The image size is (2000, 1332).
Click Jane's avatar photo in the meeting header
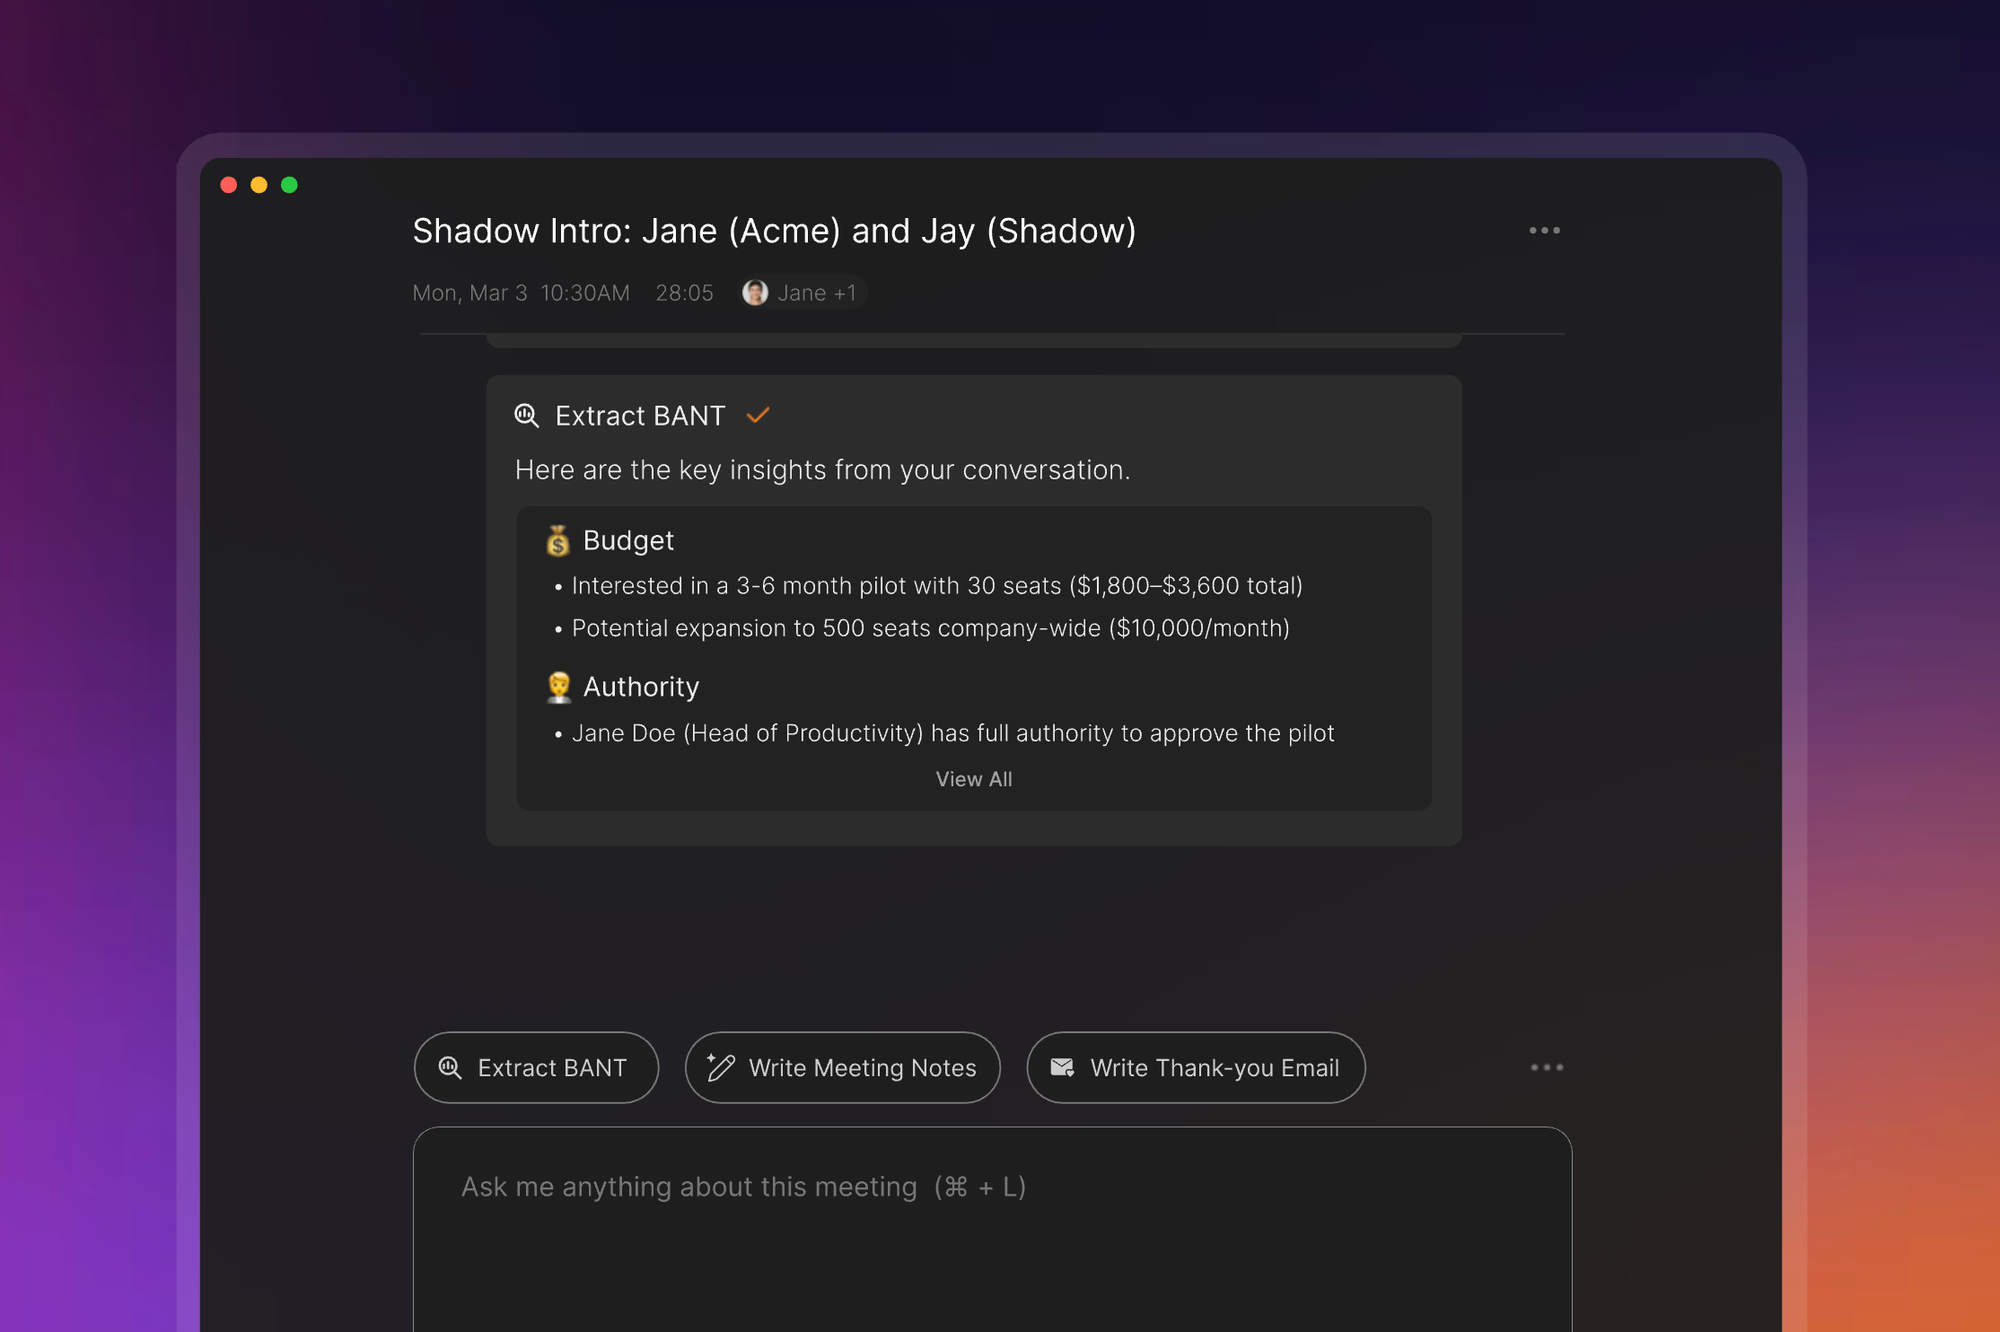click(x=755, y=292)
